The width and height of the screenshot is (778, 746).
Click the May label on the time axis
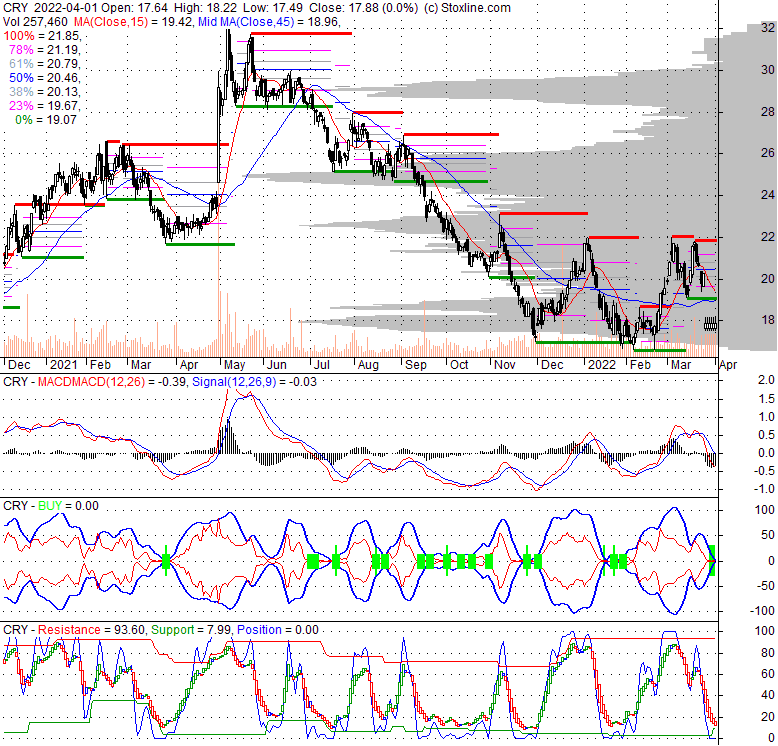click(x=234, y=365)
